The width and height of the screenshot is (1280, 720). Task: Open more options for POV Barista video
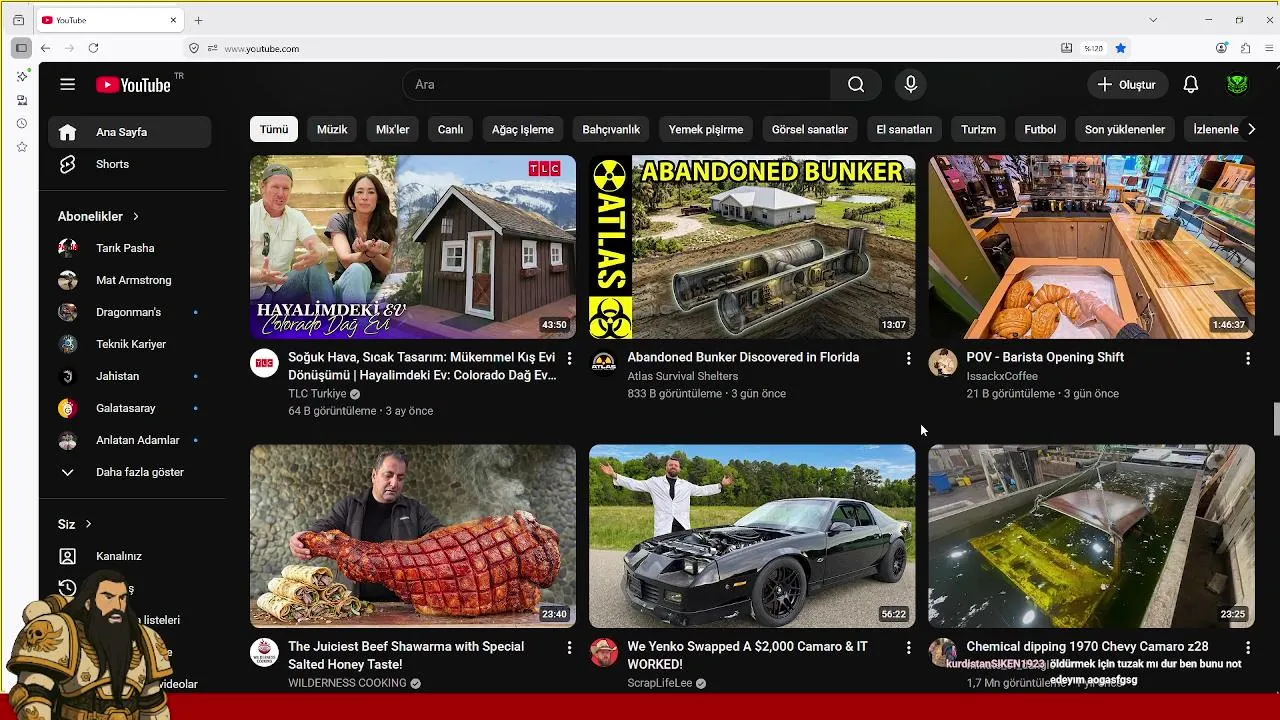pos(1247,358)
